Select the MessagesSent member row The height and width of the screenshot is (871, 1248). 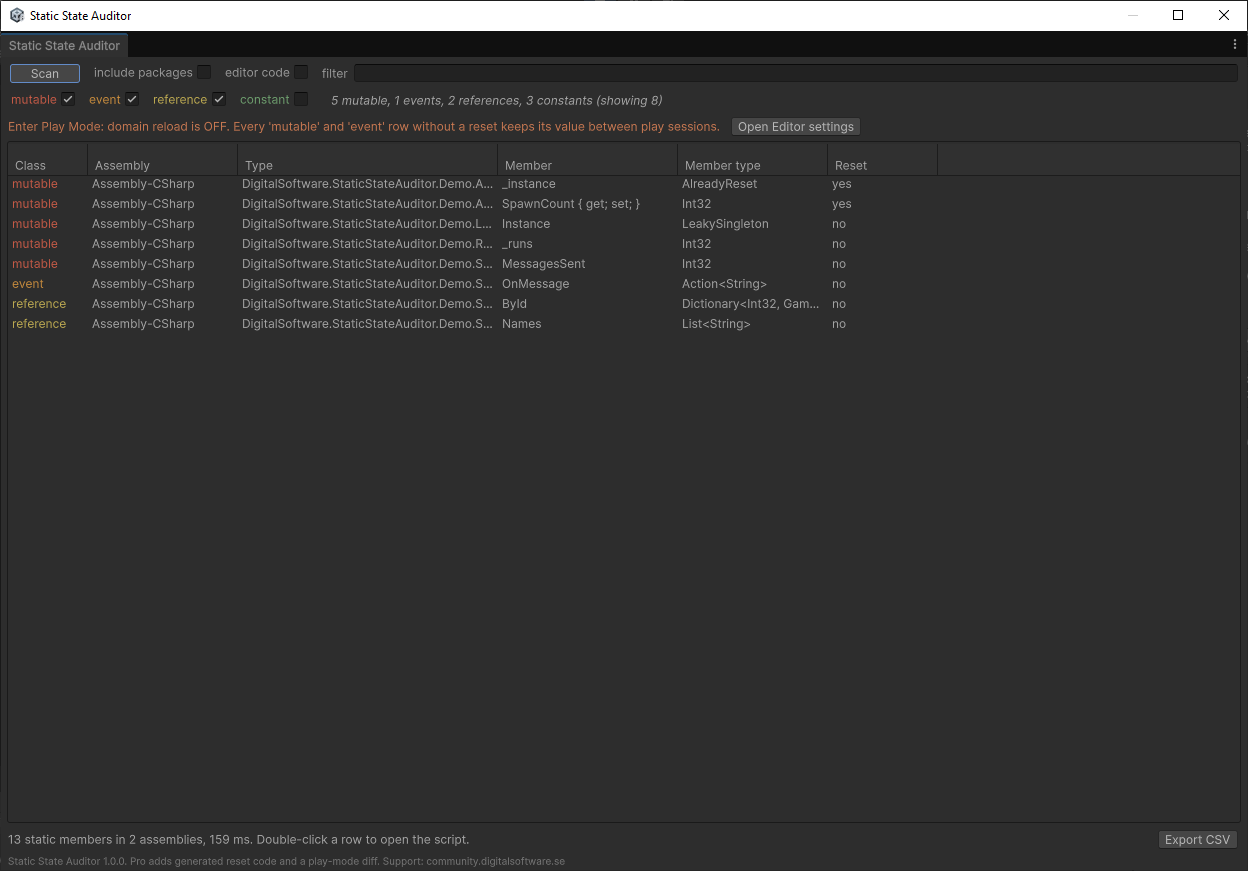click(x=624, y=264)
